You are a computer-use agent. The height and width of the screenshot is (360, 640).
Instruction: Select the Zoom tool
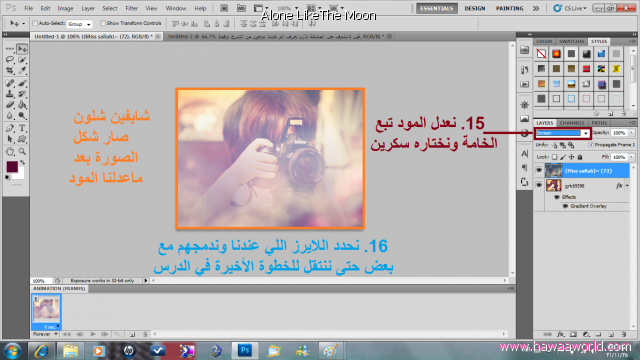(22, 152)
